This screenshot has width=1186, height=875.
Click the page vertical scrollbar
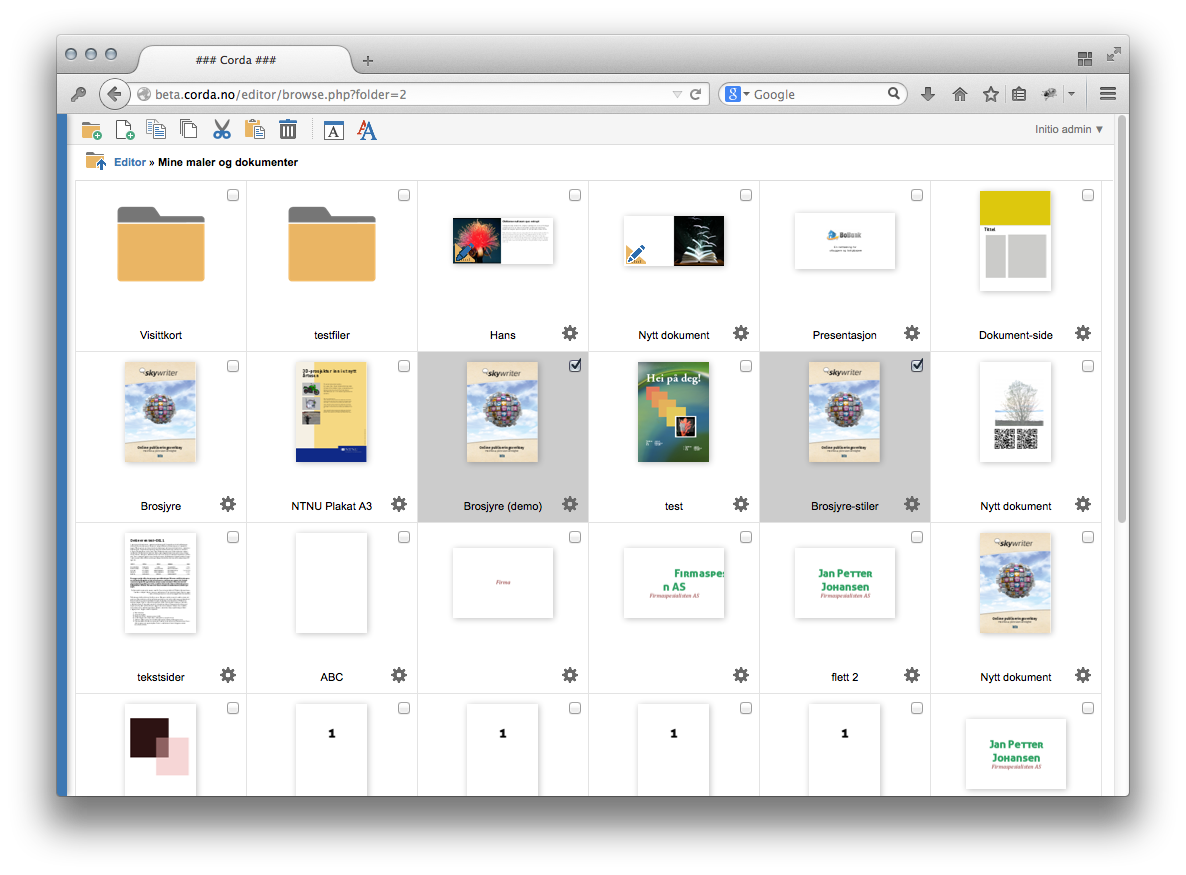(x=1121, y=320)
